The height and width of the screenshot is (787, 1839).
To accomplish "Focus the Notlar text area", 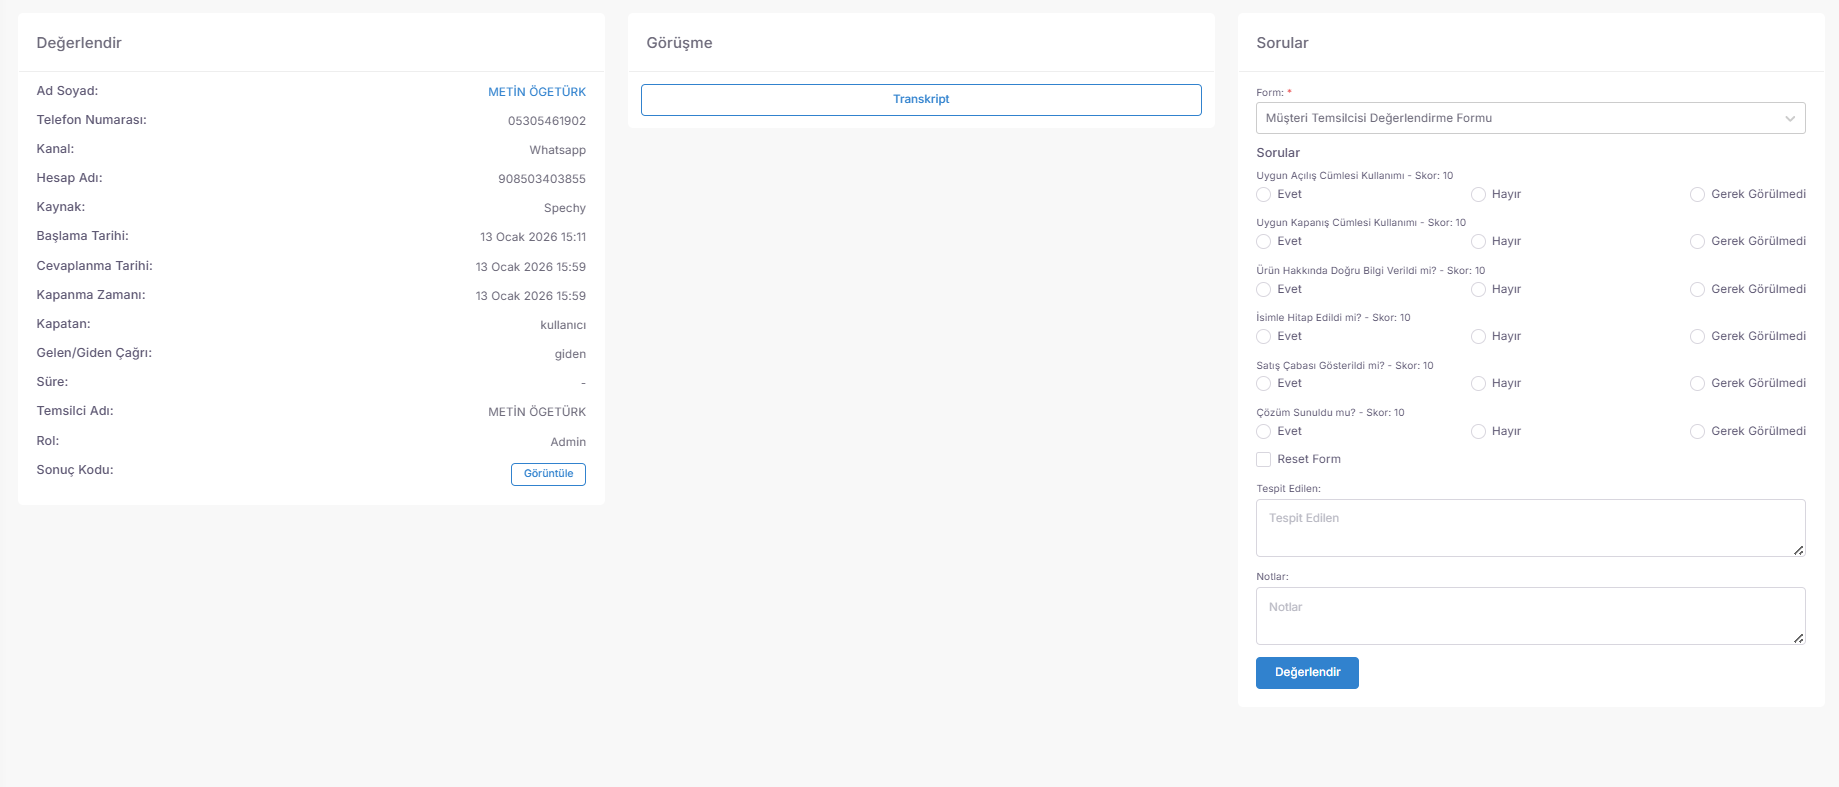I will point(1530,616).
